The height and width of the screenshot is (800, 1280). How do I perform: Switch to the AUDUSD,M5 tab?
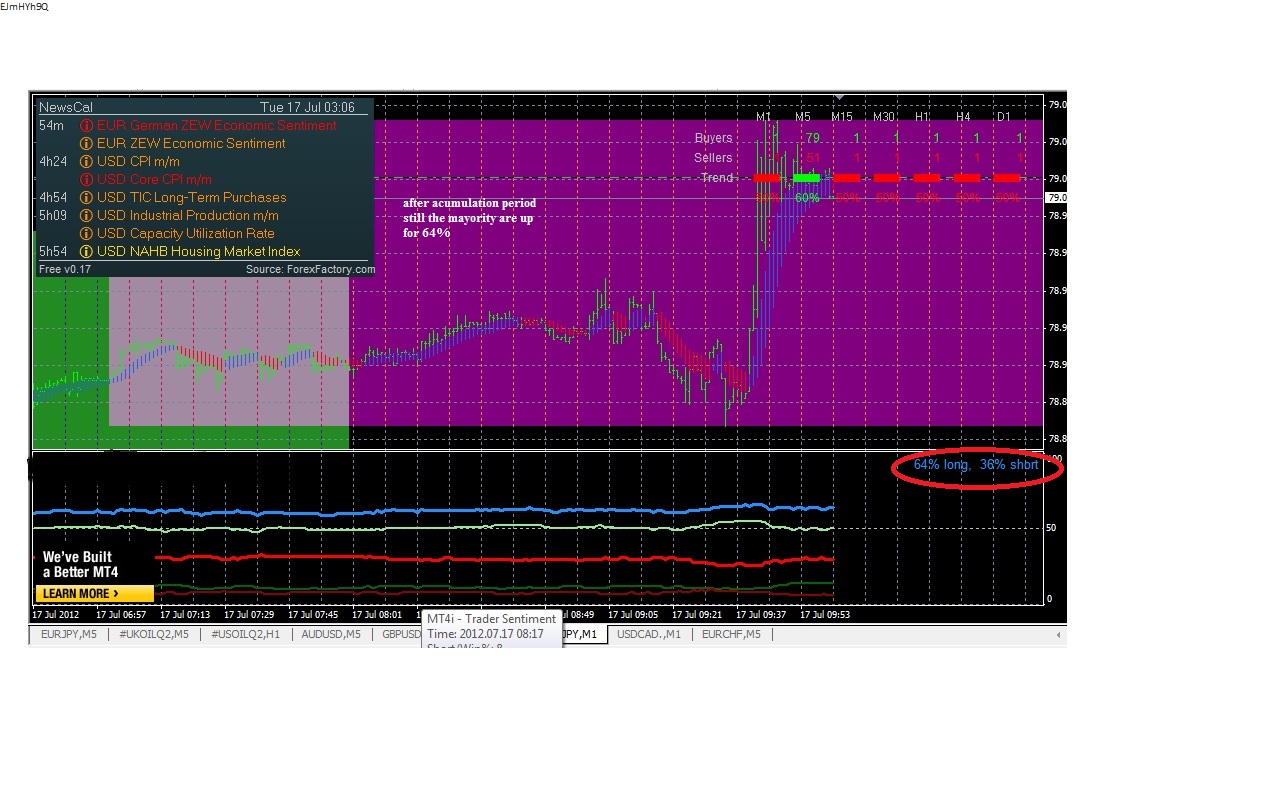tap(331, 634)
